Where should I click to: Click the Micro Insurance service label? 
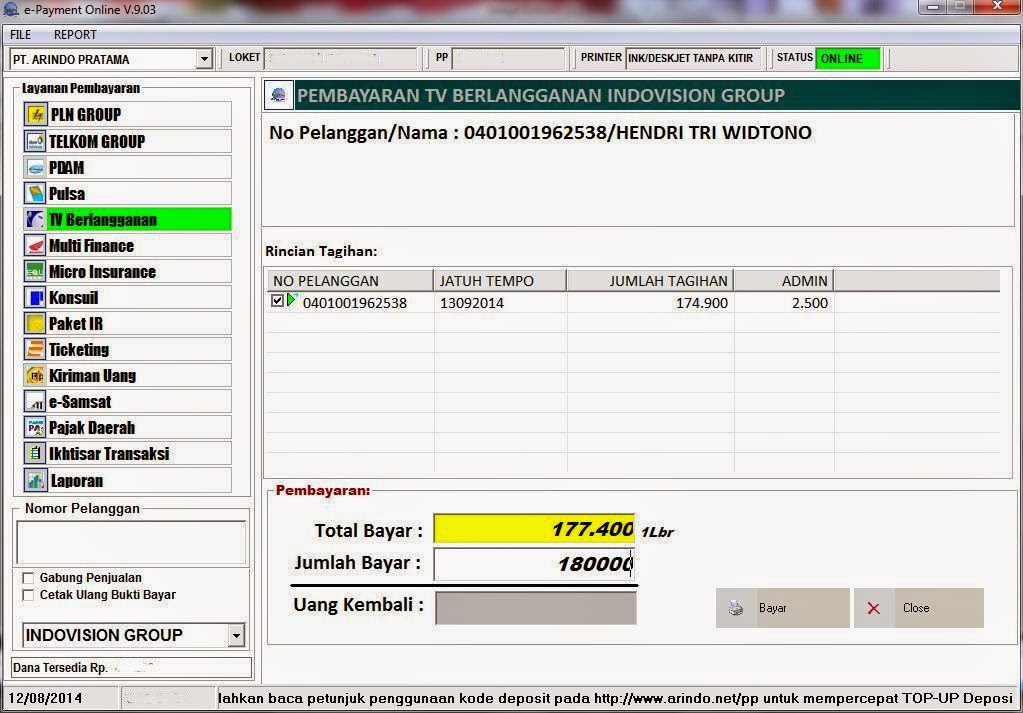(x=102, y=271)
